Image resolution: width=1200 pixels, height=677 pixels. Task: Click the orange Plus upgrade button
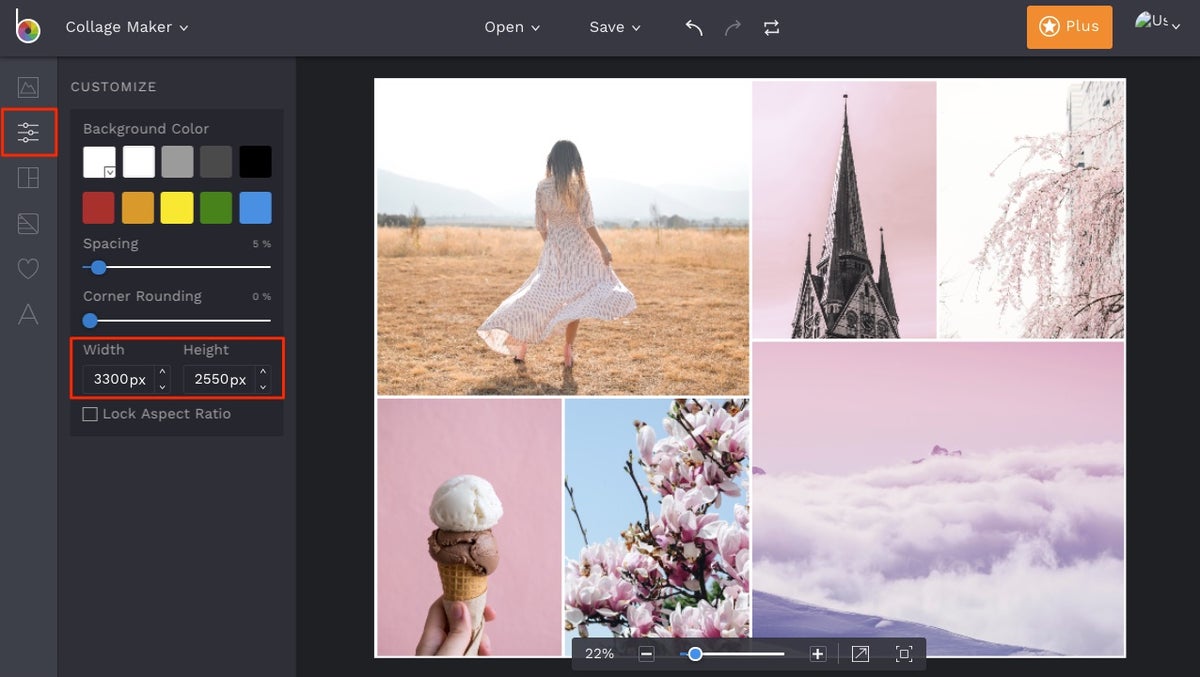pyautogui.click(x=1069, y=27)
